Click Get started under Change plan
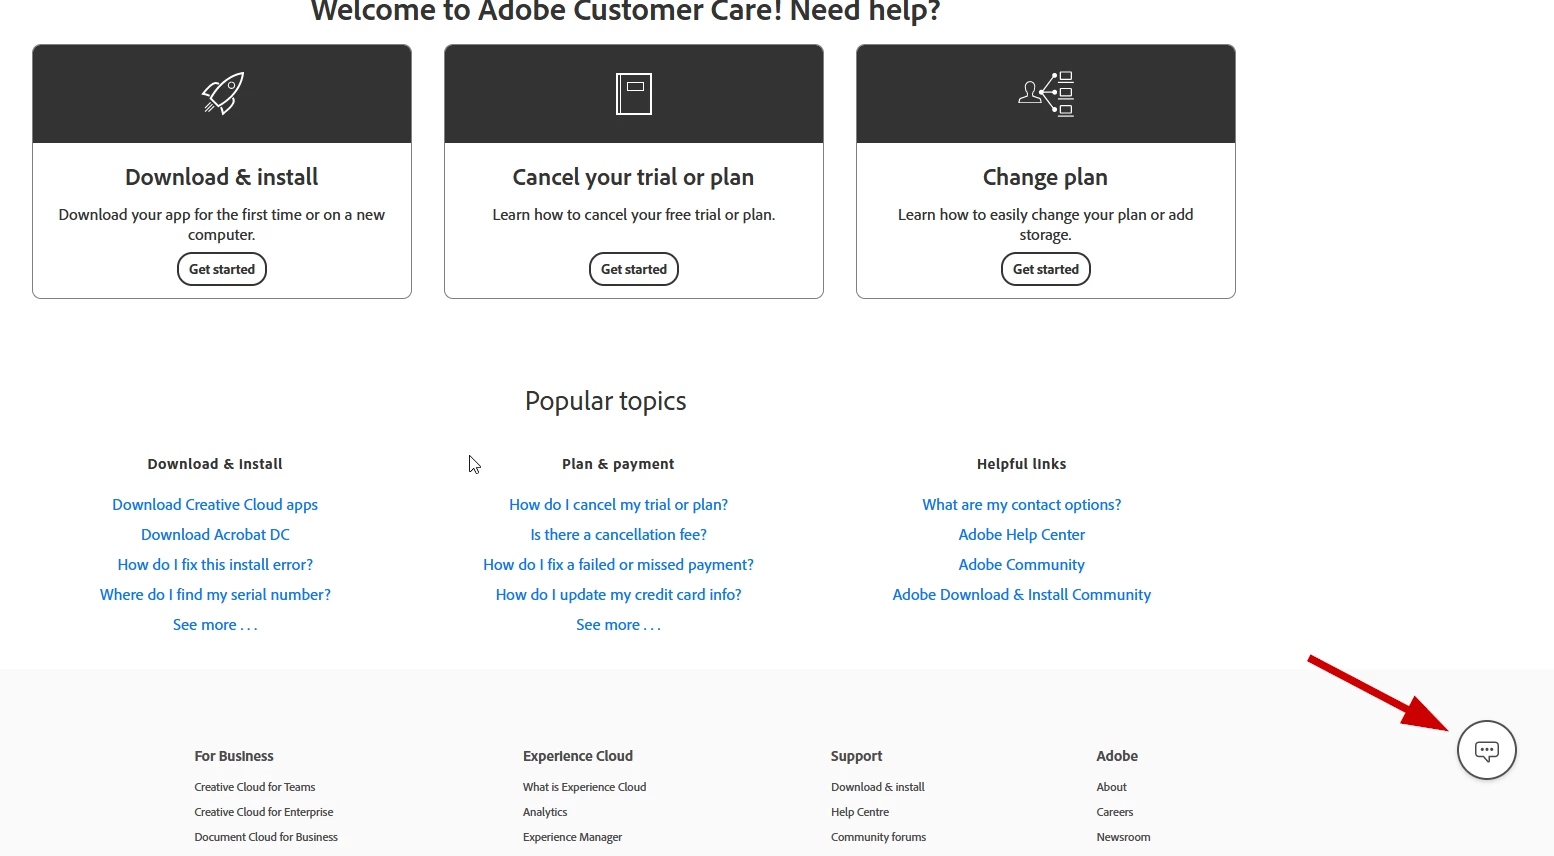Image resolution: width=1554 pixels, height=856 pixels. pyautogui.click(x=1046, y=269)
